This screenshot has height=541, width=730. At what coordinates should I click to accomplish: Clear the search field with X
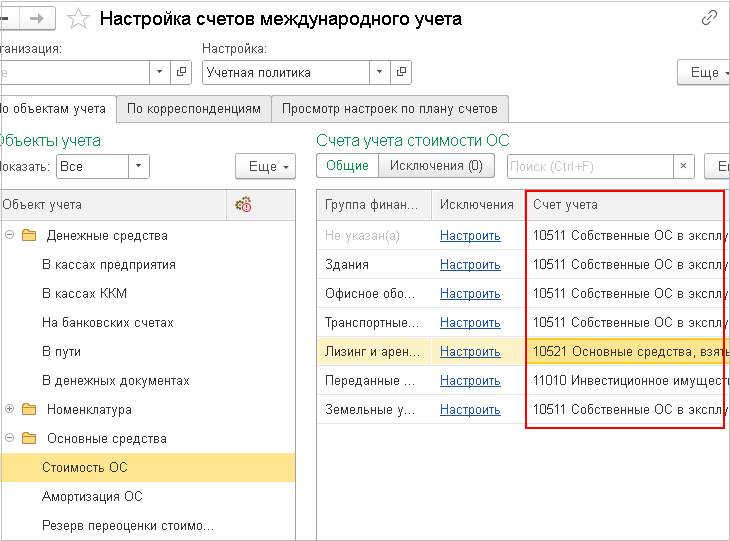(685, 166)
